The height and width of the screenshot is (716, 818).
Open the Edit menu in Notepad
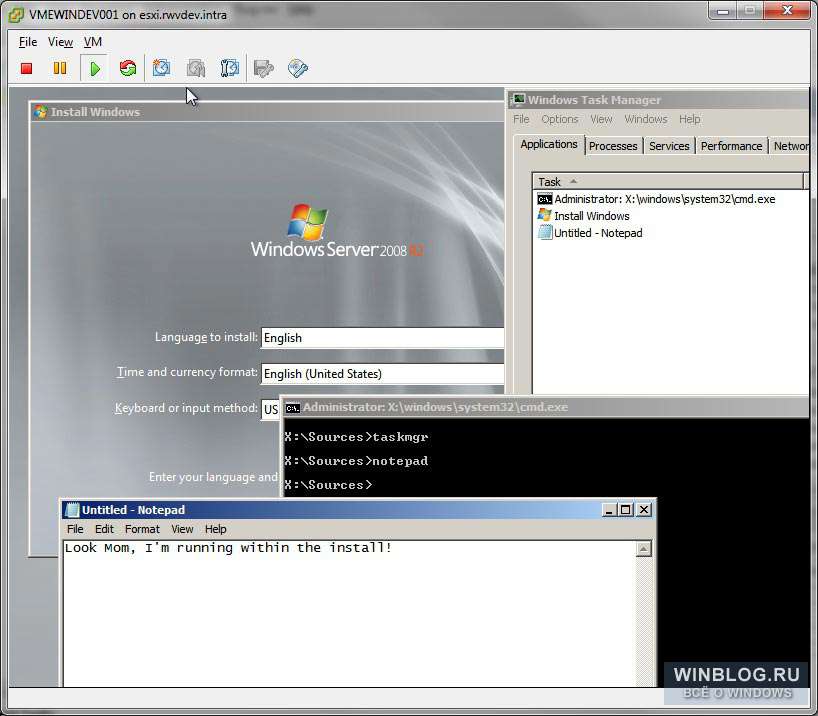pos(104,529)
